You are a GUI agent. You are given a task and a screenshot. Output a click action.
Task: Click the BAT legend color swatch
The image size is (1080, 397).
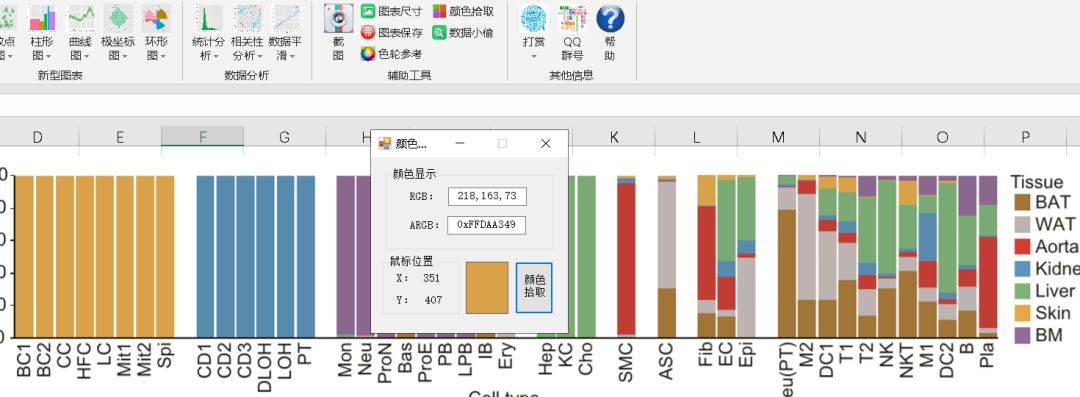[1021, 202]
